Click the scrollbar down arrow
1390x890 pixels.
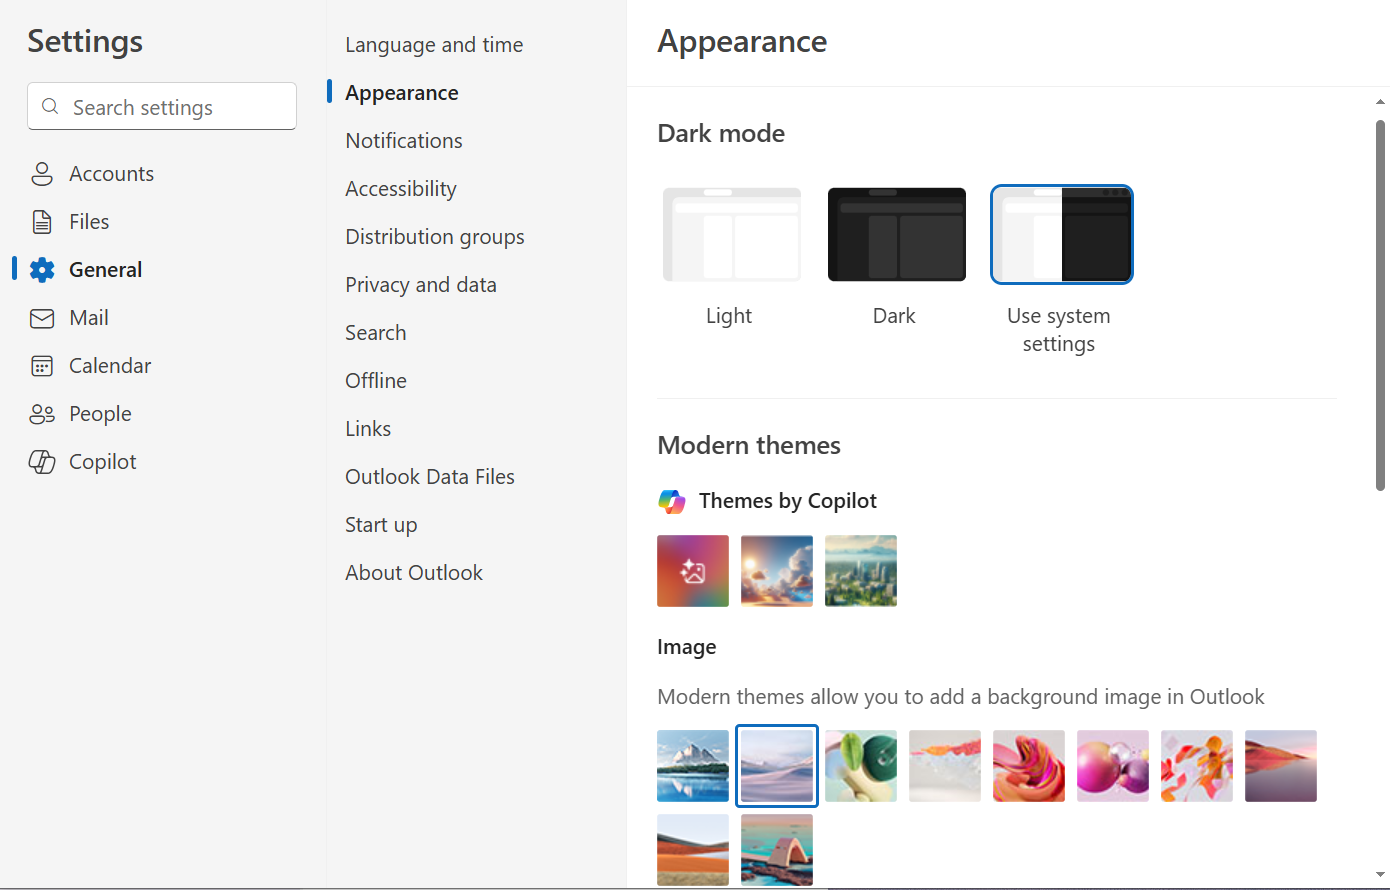pyautogui.click(x=1380, y=875)
